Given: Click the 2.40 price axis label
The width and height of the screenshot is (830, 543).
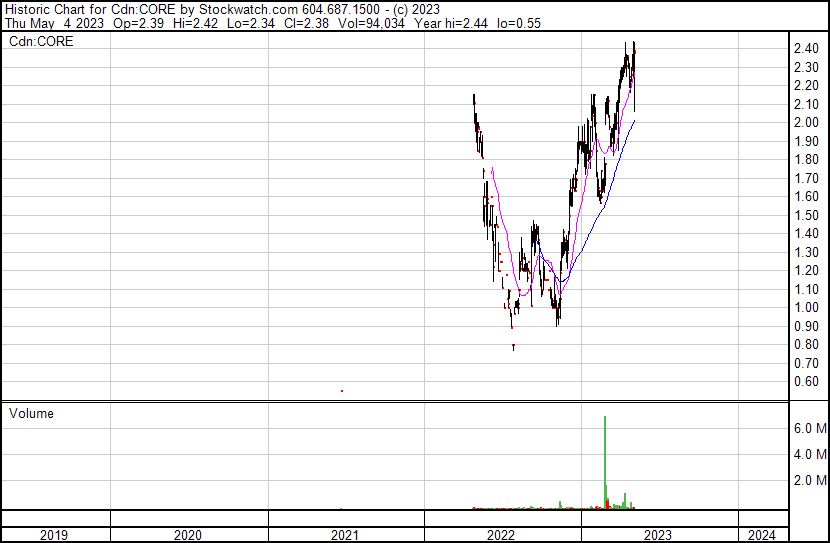Looking at the screenshot, I should (806, 49).
